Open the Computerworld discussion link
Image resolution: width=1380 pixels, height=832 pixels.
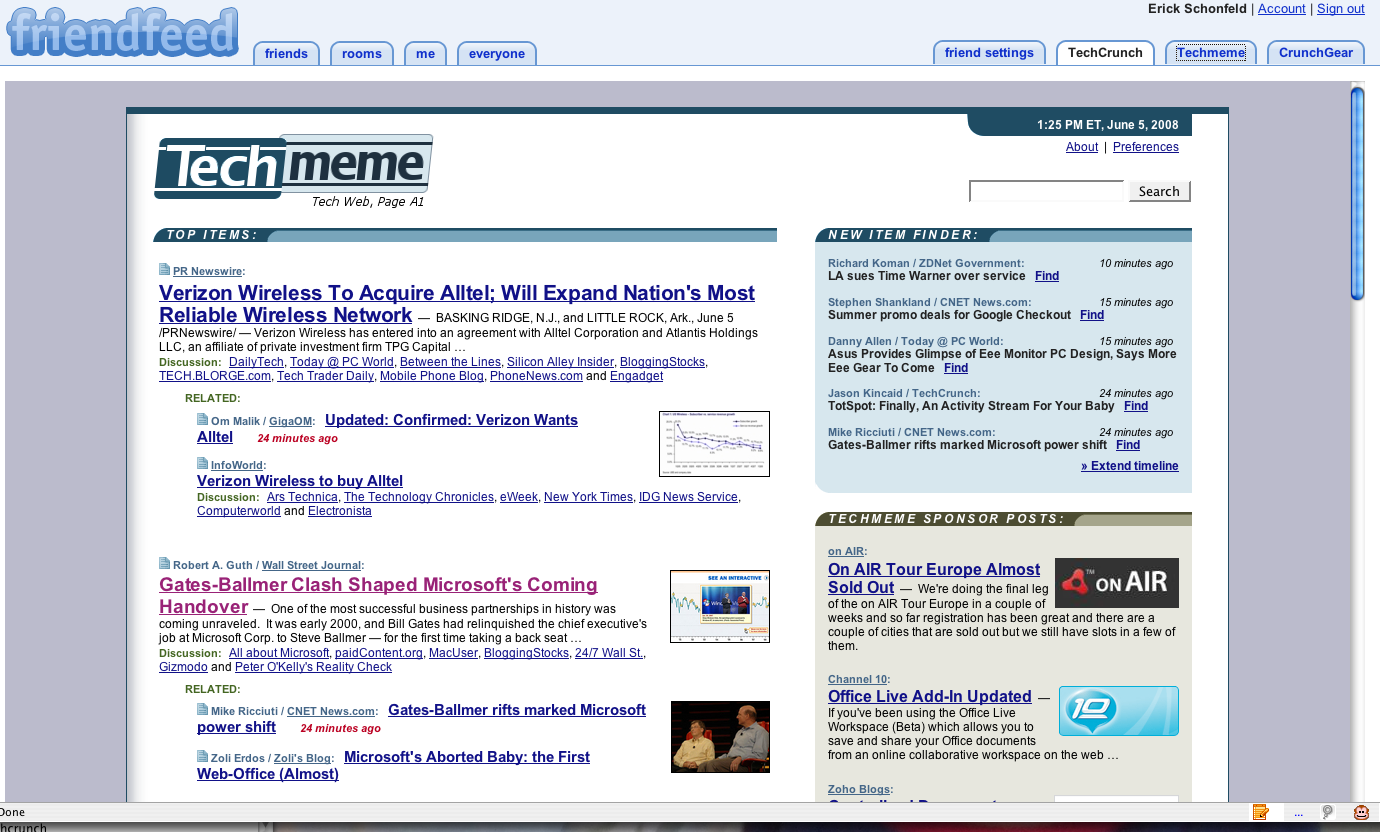[x=239, y=511]
